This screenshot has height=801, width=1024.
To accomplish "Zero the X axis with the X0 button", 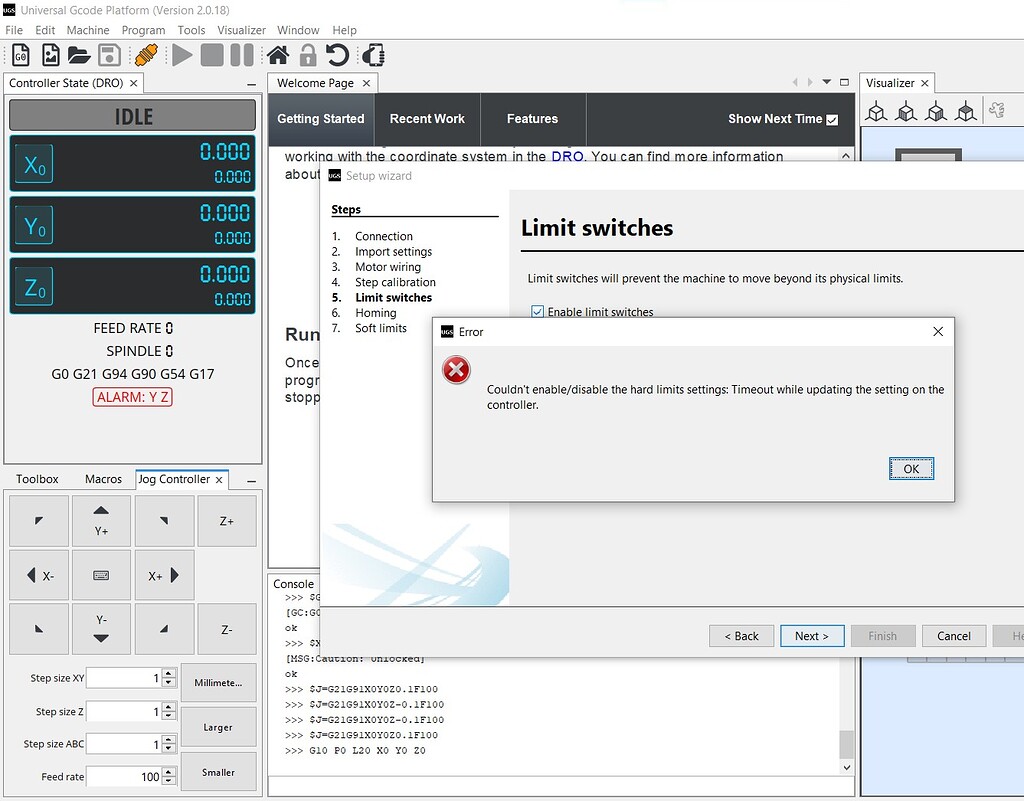I will pos(34,164).
